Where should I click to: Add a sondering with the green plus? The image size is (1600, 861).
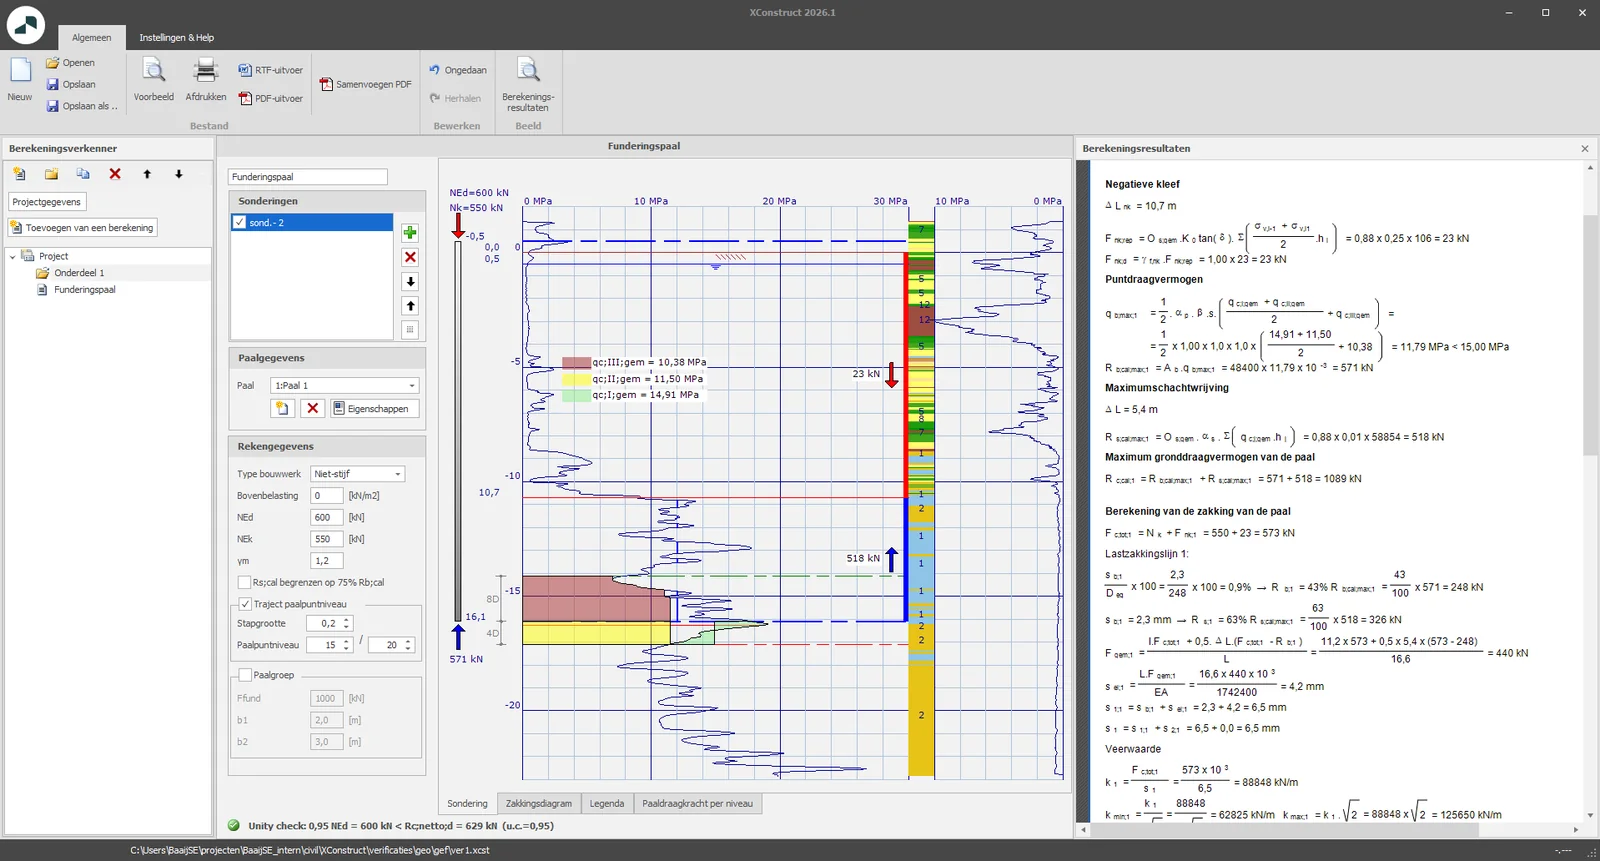[410, 233]
